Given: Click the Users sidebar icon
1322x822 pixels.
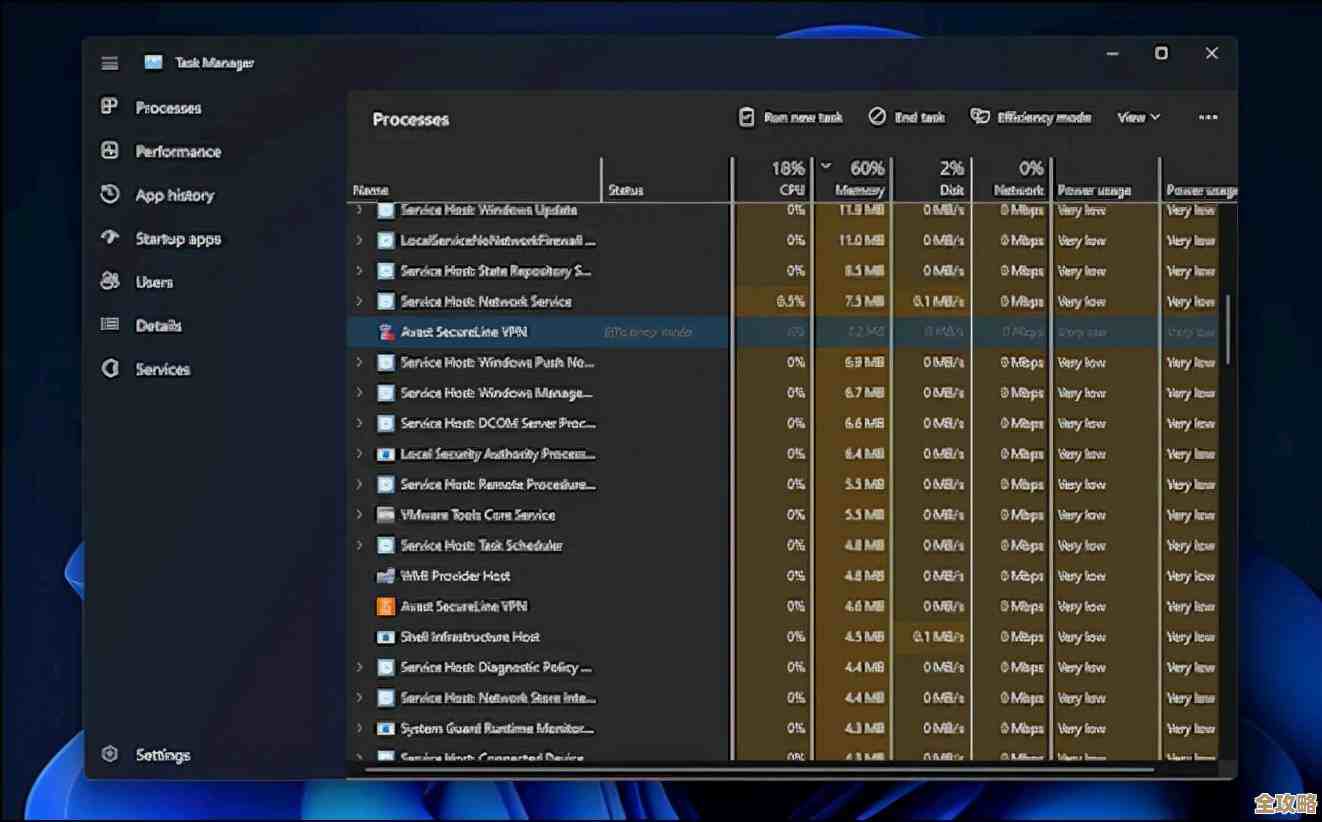Looking at the screenshot, I should tap(110, 281).
